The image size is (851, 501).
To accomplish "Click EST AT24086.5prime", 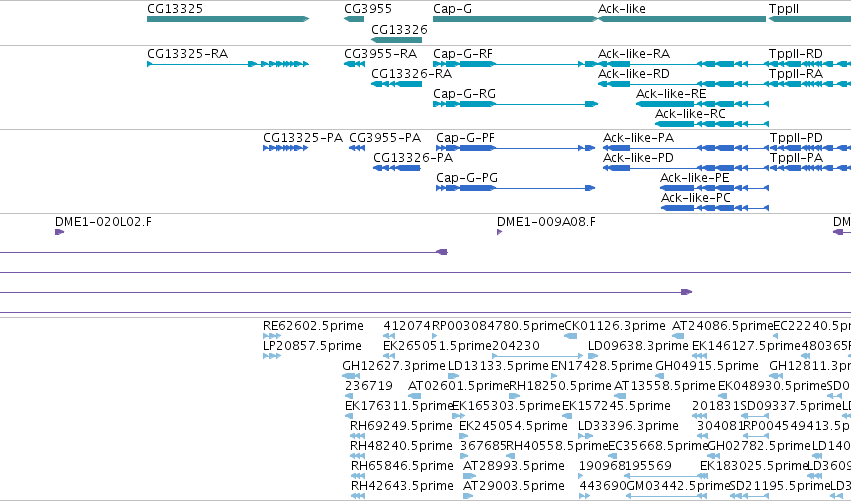I will pyautogui.click(x=678, y=337).
